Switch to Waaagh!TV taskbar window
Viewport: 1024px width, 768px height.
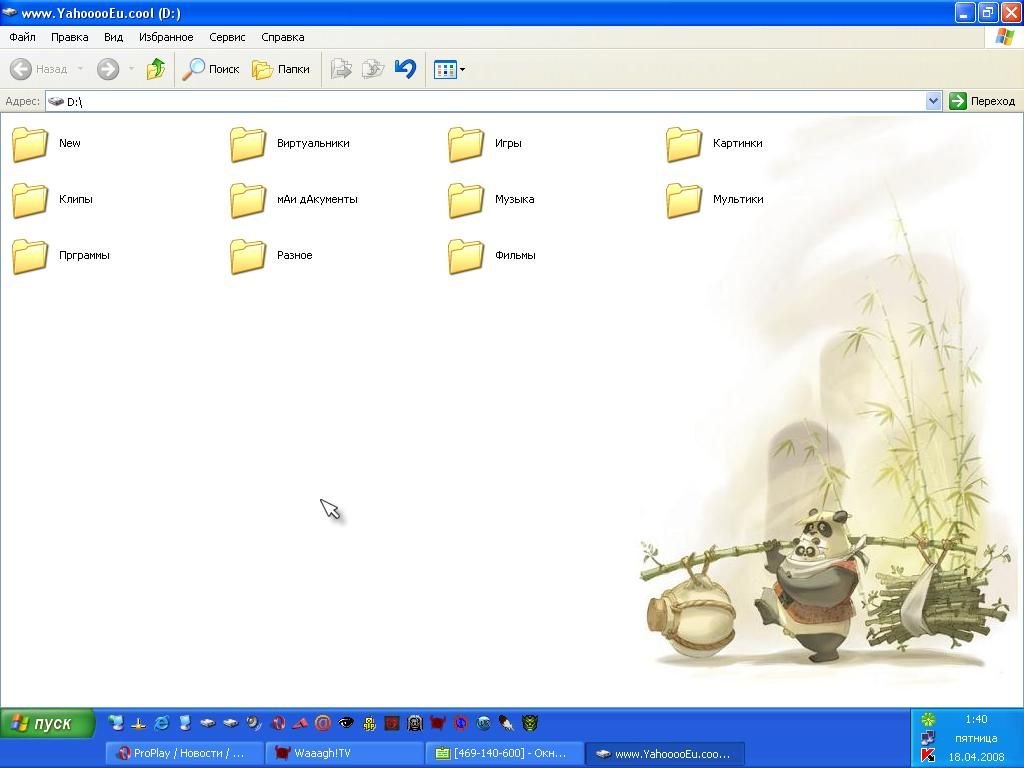pyautogui.click(x=345, y=753)
